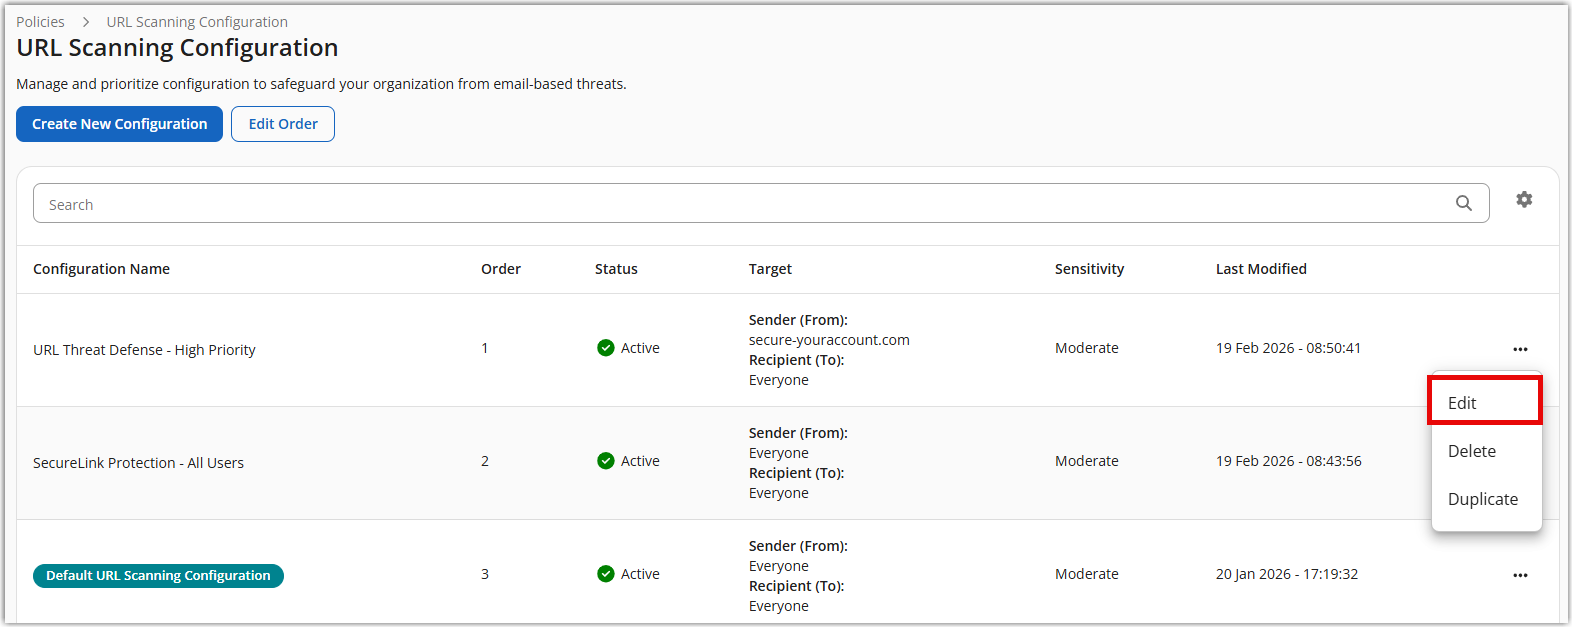Open SecureLink Protection - All Users configuration
Image resolution: width=1573 pixels, height=628 pixels.
pyautogui.click(x=138, y=463)
